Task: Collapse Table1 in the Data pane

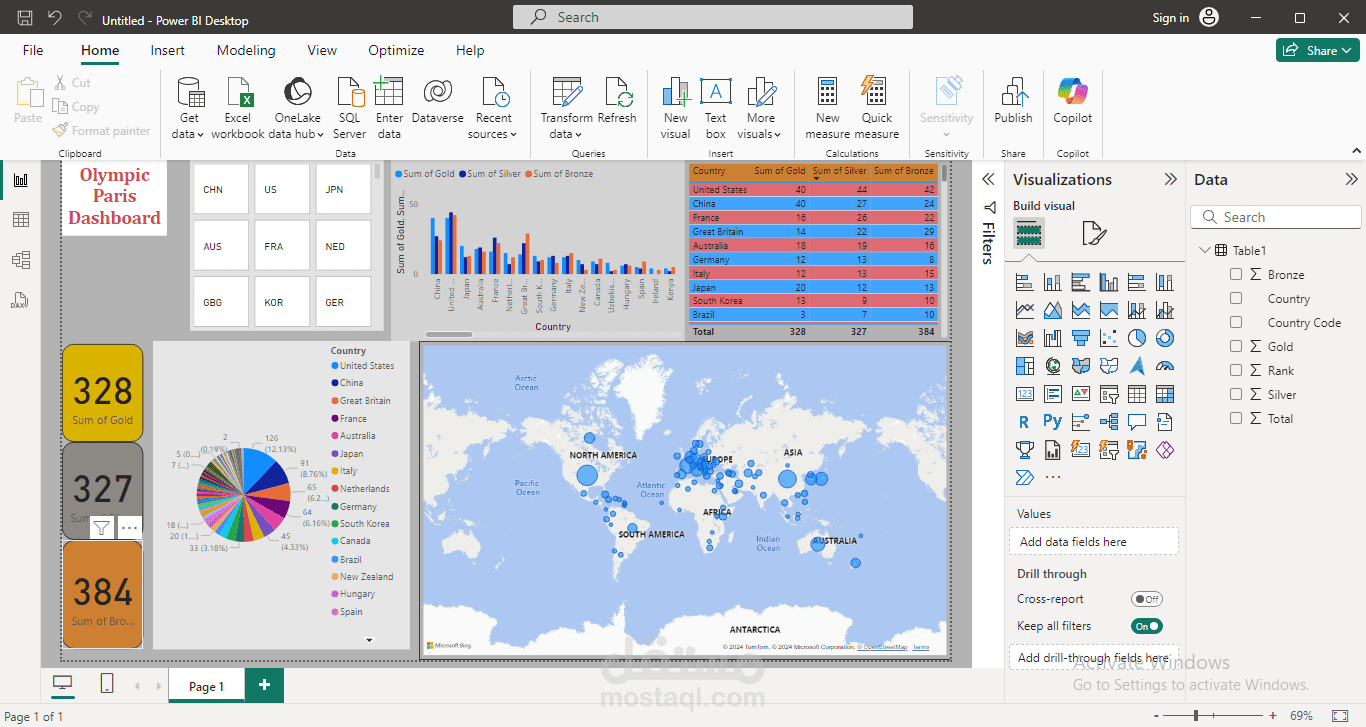Action: 1203,249
